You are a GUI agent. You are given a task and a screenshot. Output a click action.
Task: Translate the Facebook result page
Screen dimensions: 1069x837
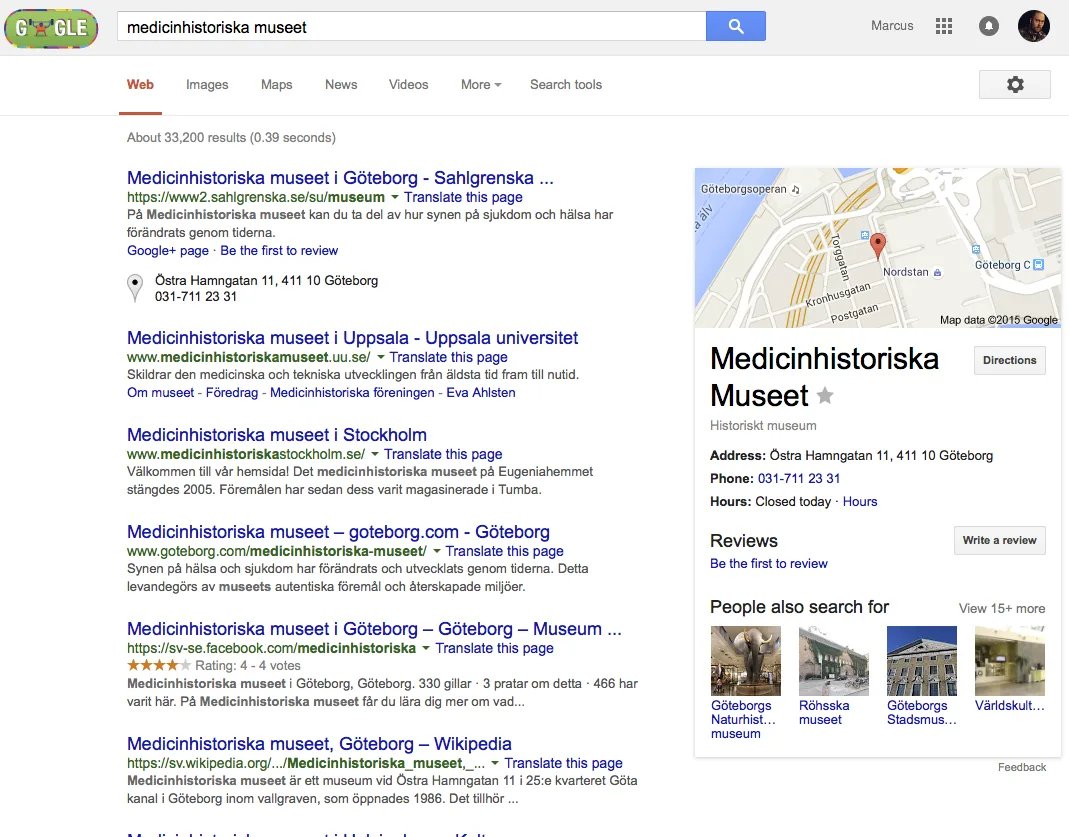click(x=494, y=648)
